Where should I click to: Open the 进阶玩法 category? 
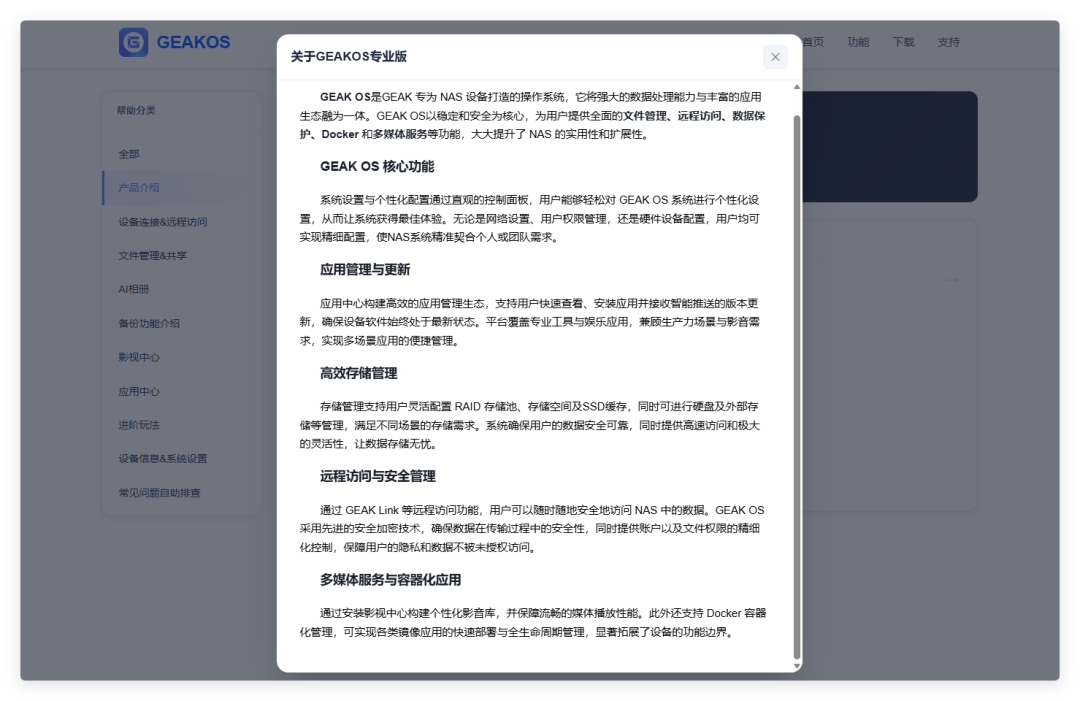(x=139, y=425)
